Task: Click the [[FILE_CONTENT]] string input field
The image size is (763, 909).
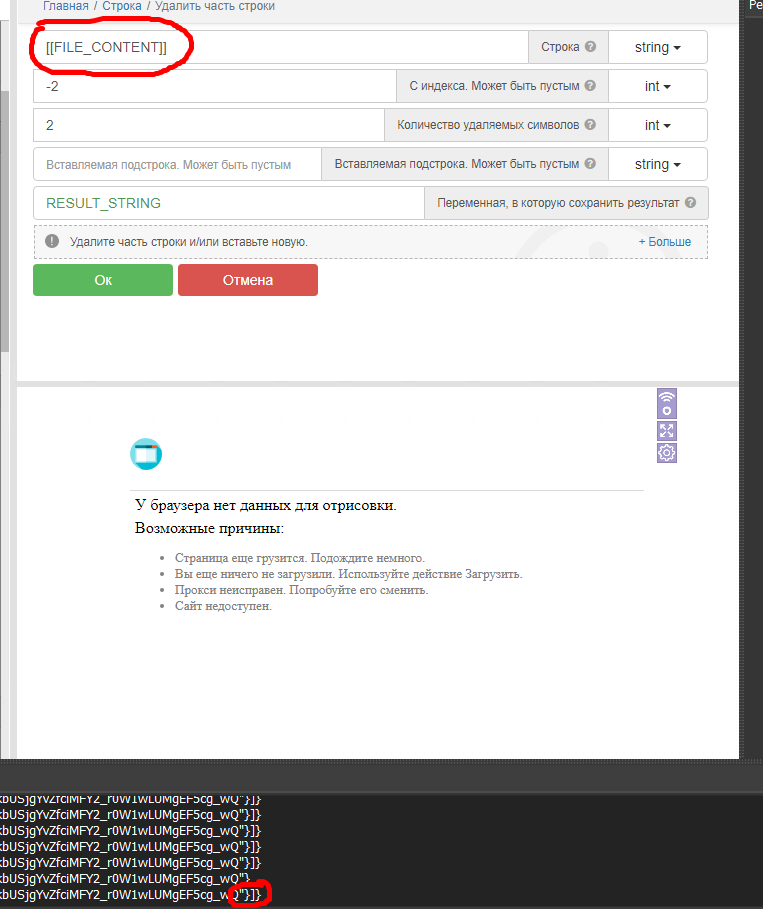Action: (x=280, y=47)
